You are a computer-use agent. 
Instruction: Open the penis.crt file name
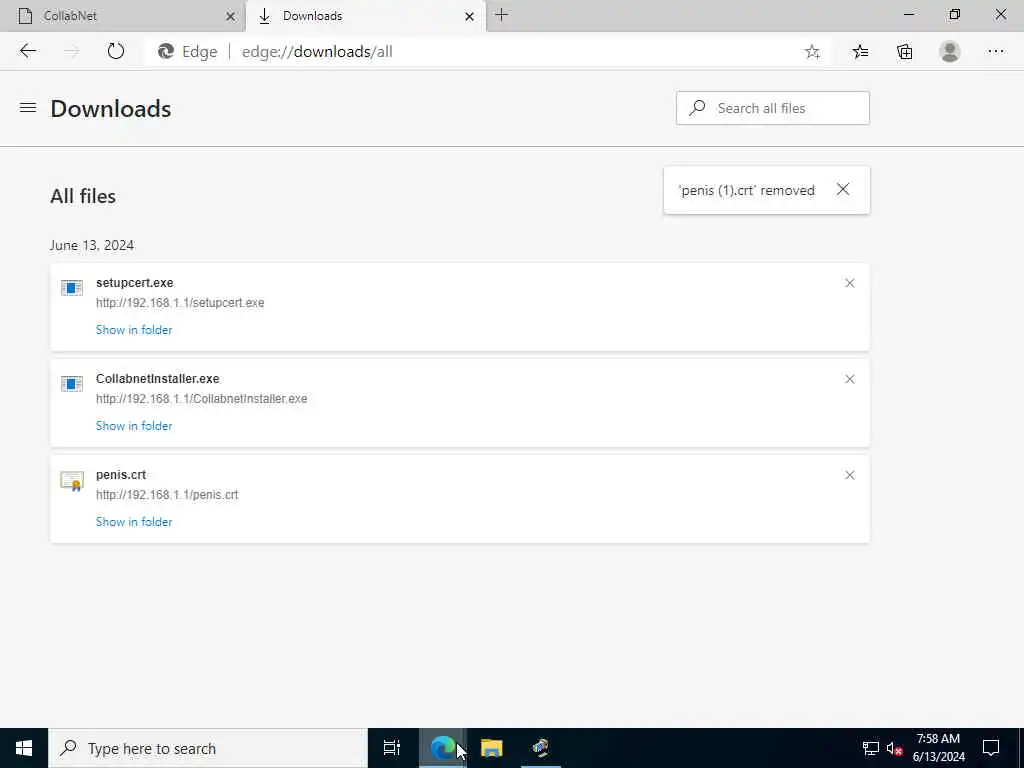(x=121, y=475)
